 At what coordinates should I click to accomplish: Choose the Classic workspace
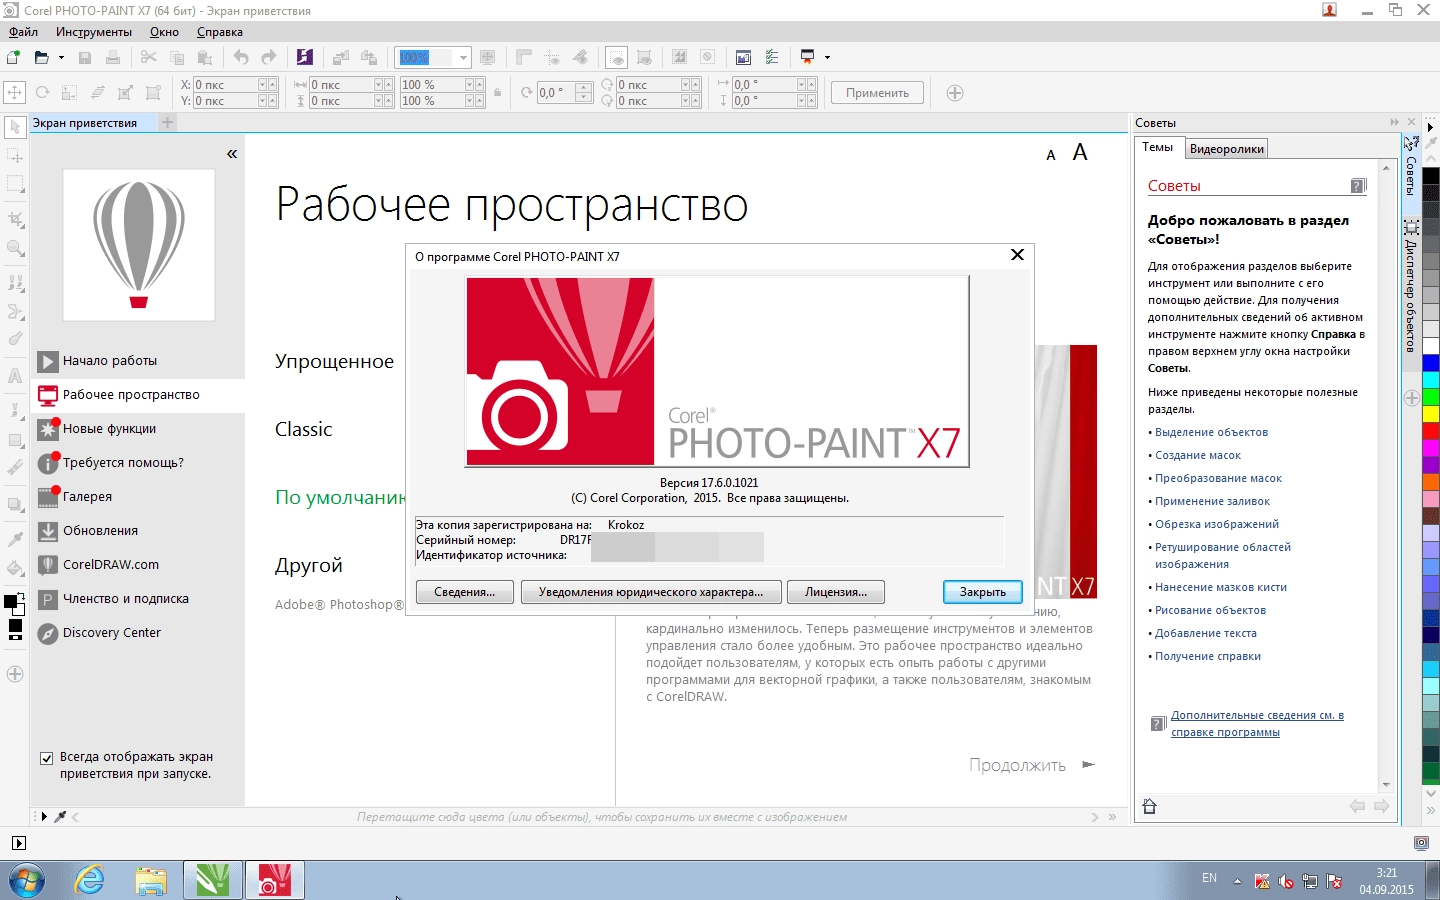point(303,430)
